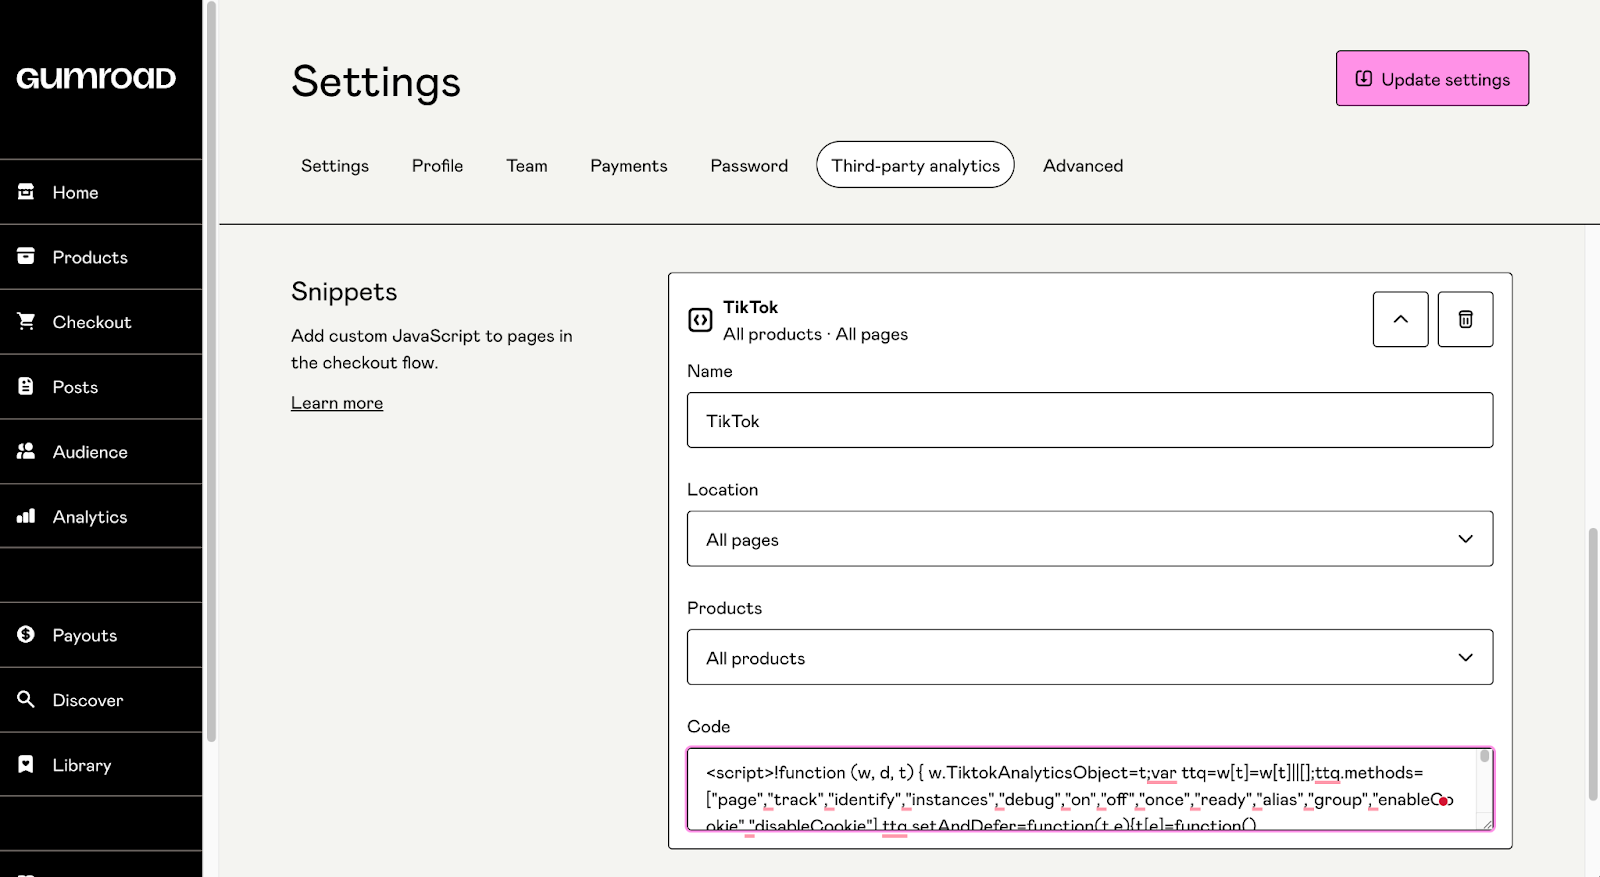Click the Checkout cart icon
Viewport: 1600px width, 877px height.
[x=26, y=321]
